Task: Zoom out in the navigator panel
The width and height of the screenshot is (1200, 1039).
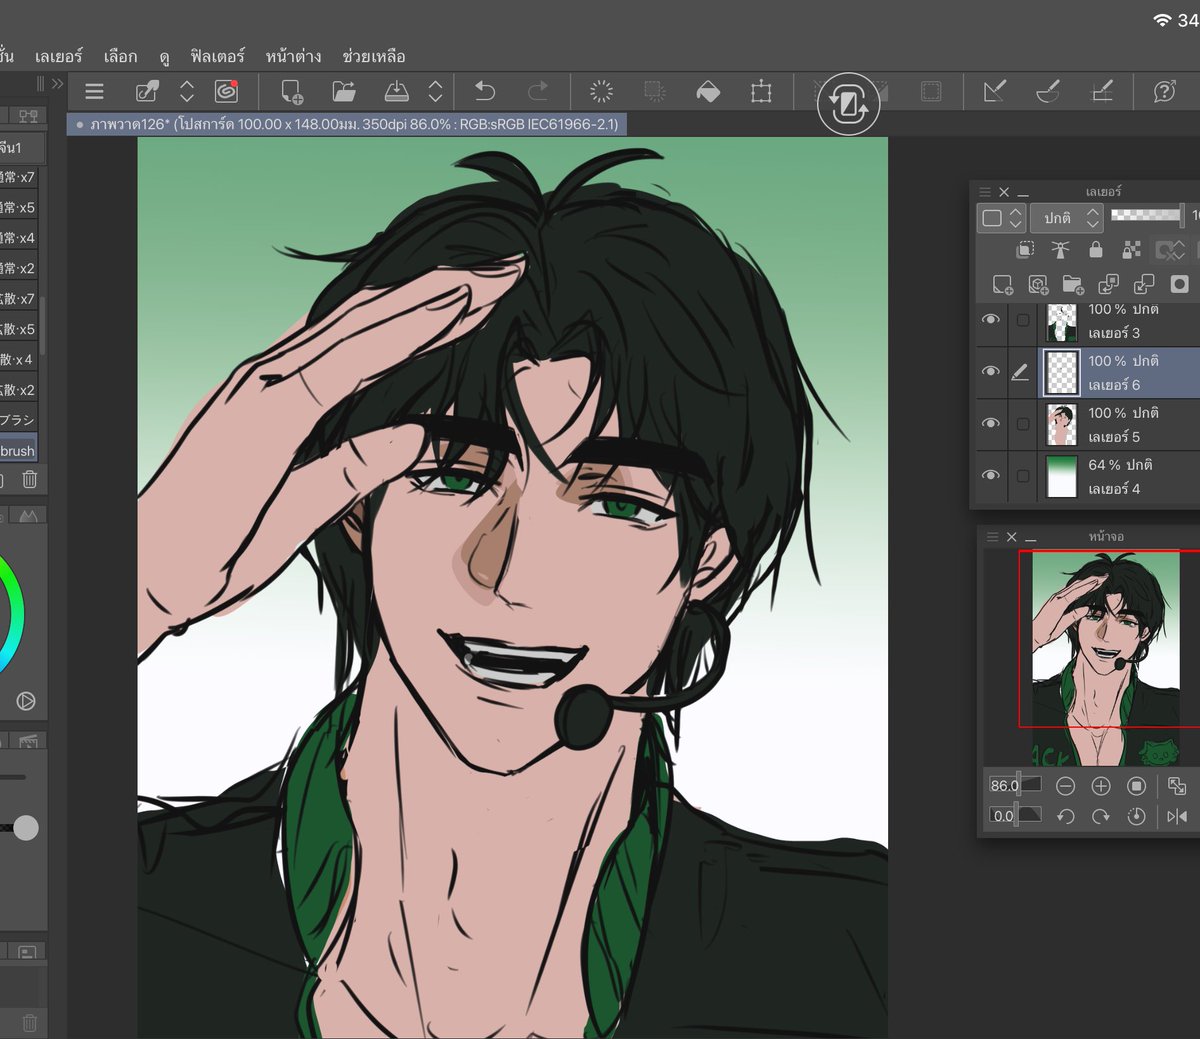Action: coord(1065,786)
